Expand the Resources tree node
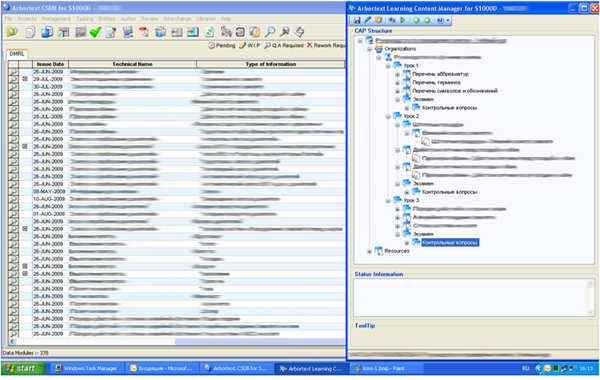Viewport: 600px width, 380px height. point(369,251)
